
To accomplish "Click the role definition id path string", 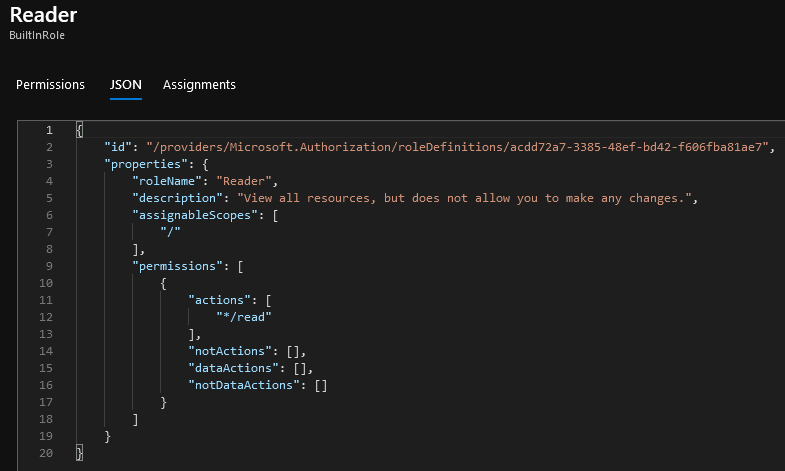I will pyautogui.click(x=457, y=147).
